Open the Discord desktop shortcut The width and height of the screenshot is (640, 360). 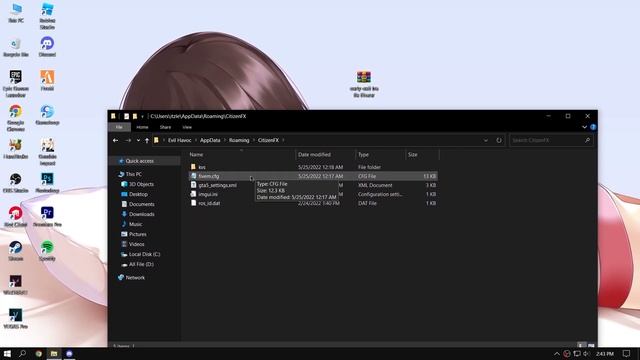tap(47, 47)
